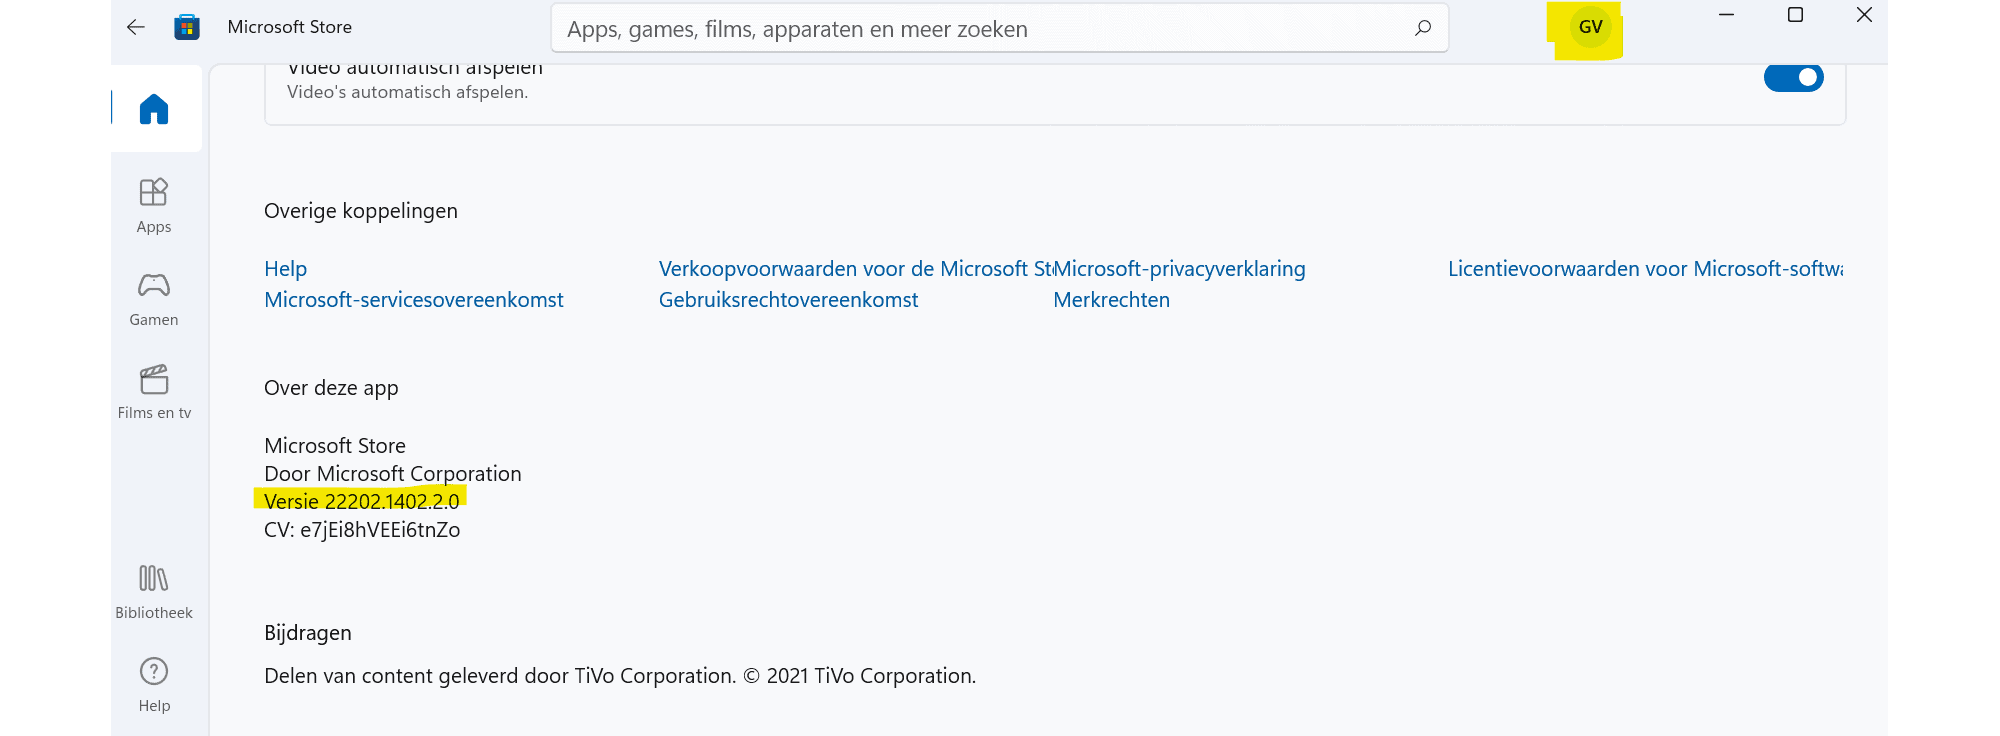Disable video's automatisch afspelen toggle

pyautogui.click(x=1794, y=77)
